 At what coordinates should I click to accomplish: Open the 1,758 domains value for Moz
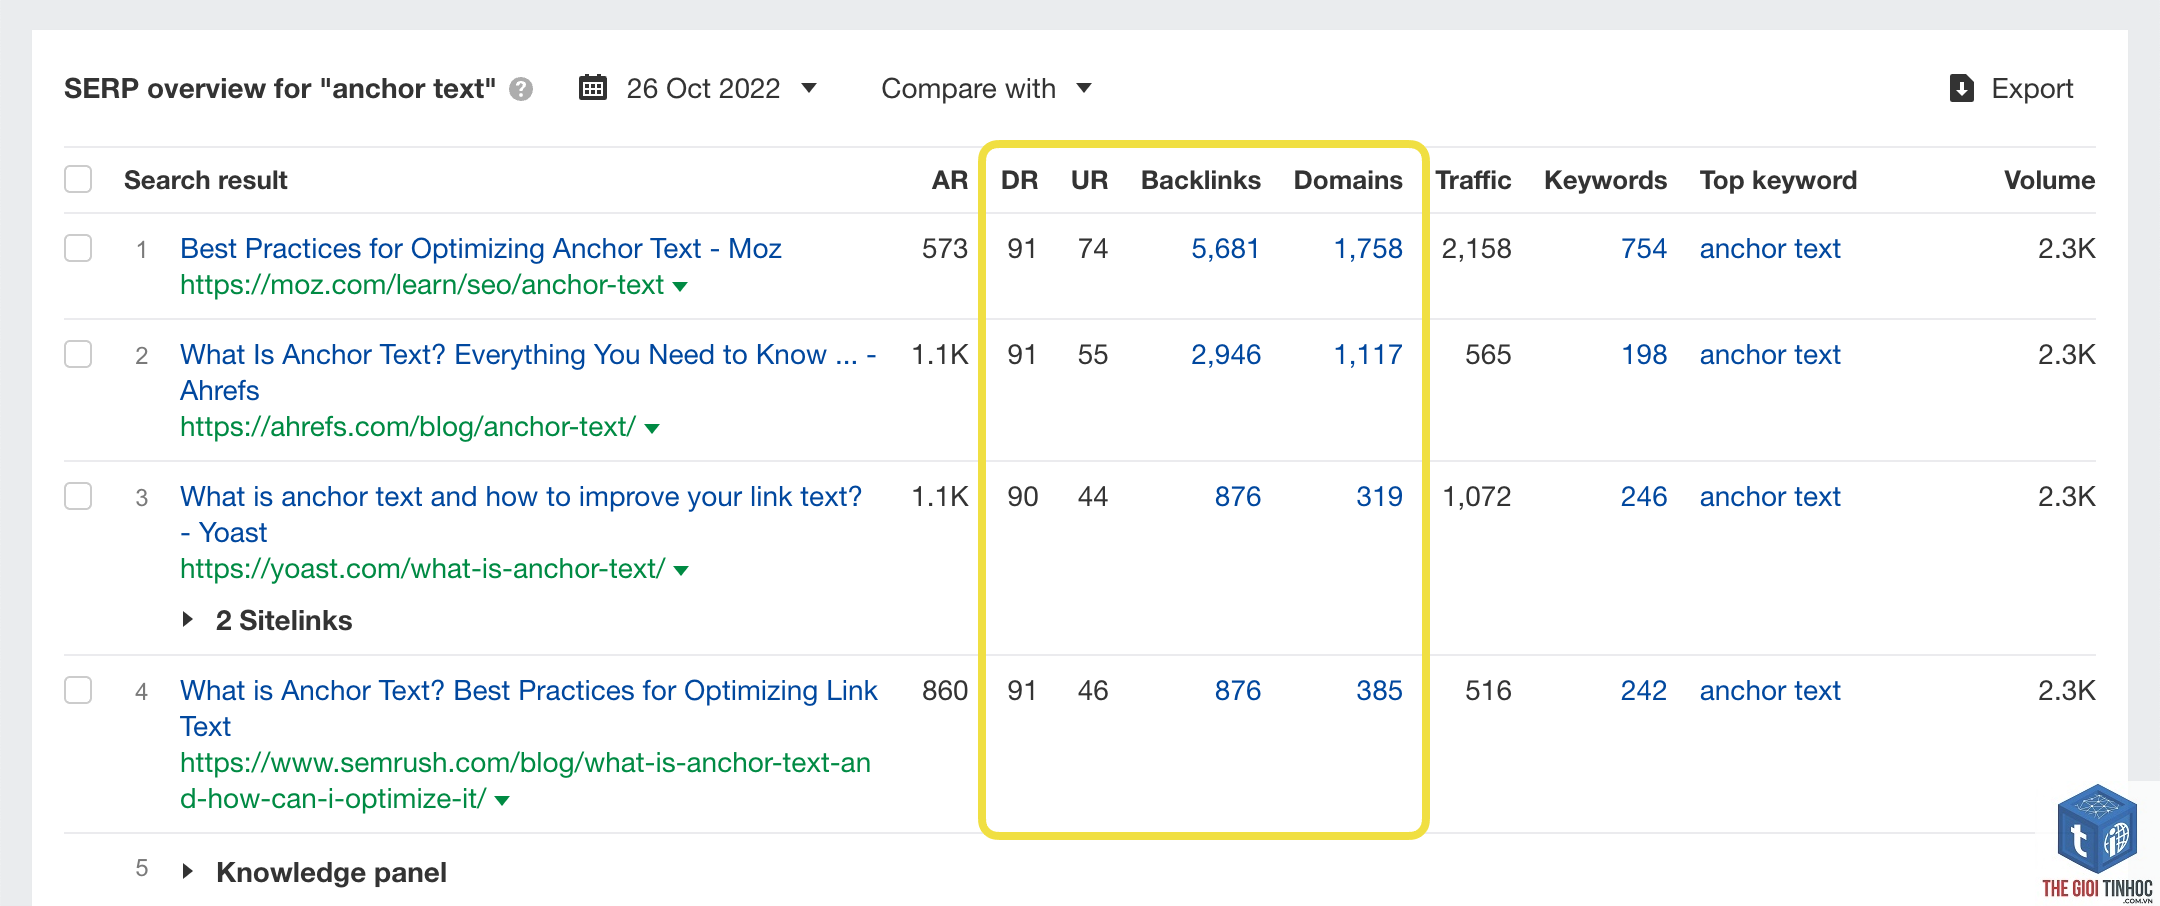1368,248
